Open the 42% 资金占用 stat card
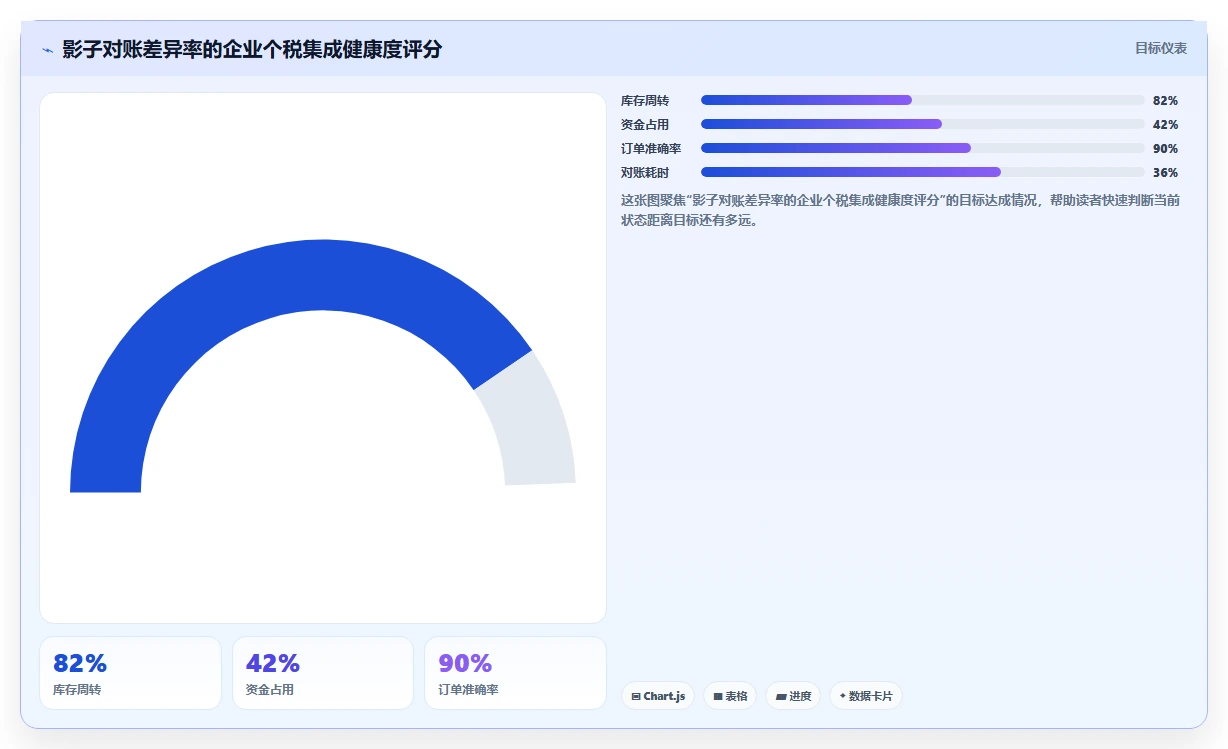 [x=323, y=673]
